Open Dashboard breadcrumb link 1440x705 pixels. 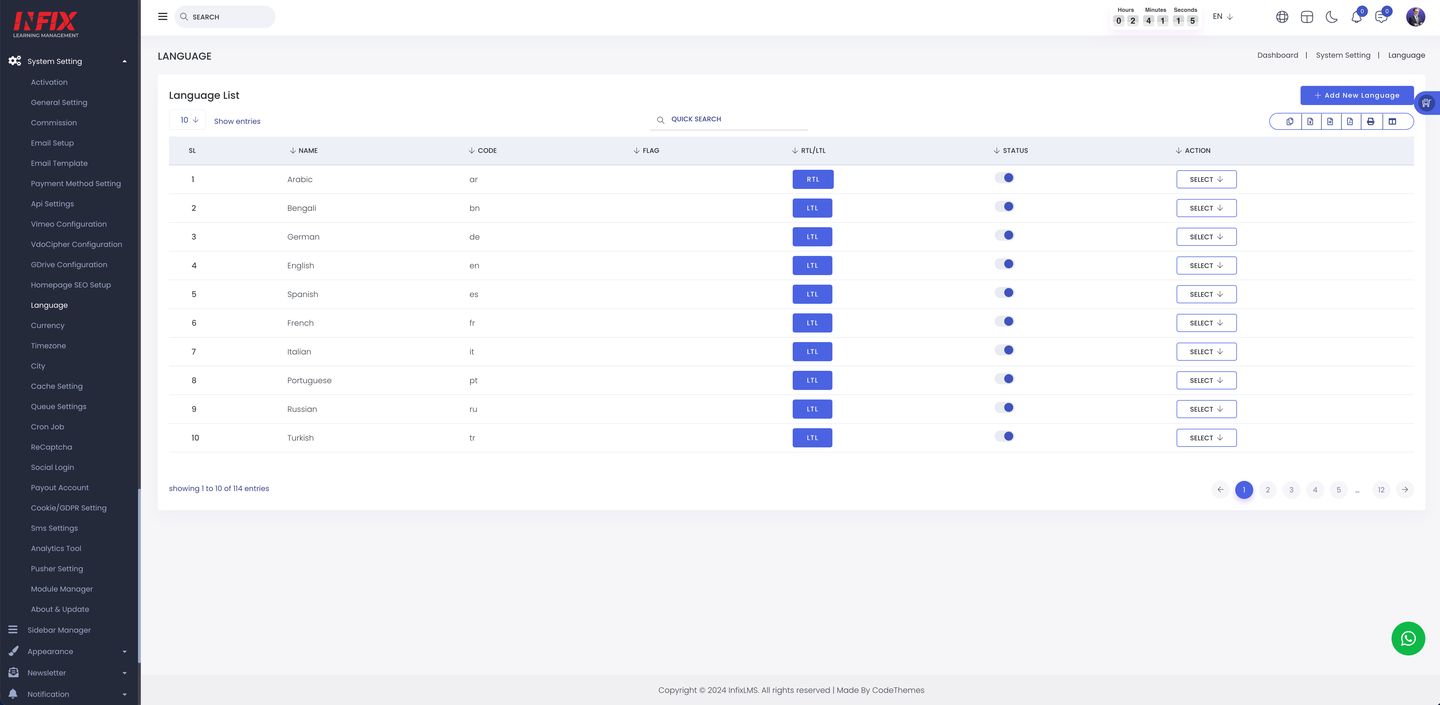tap(1278, 56)
